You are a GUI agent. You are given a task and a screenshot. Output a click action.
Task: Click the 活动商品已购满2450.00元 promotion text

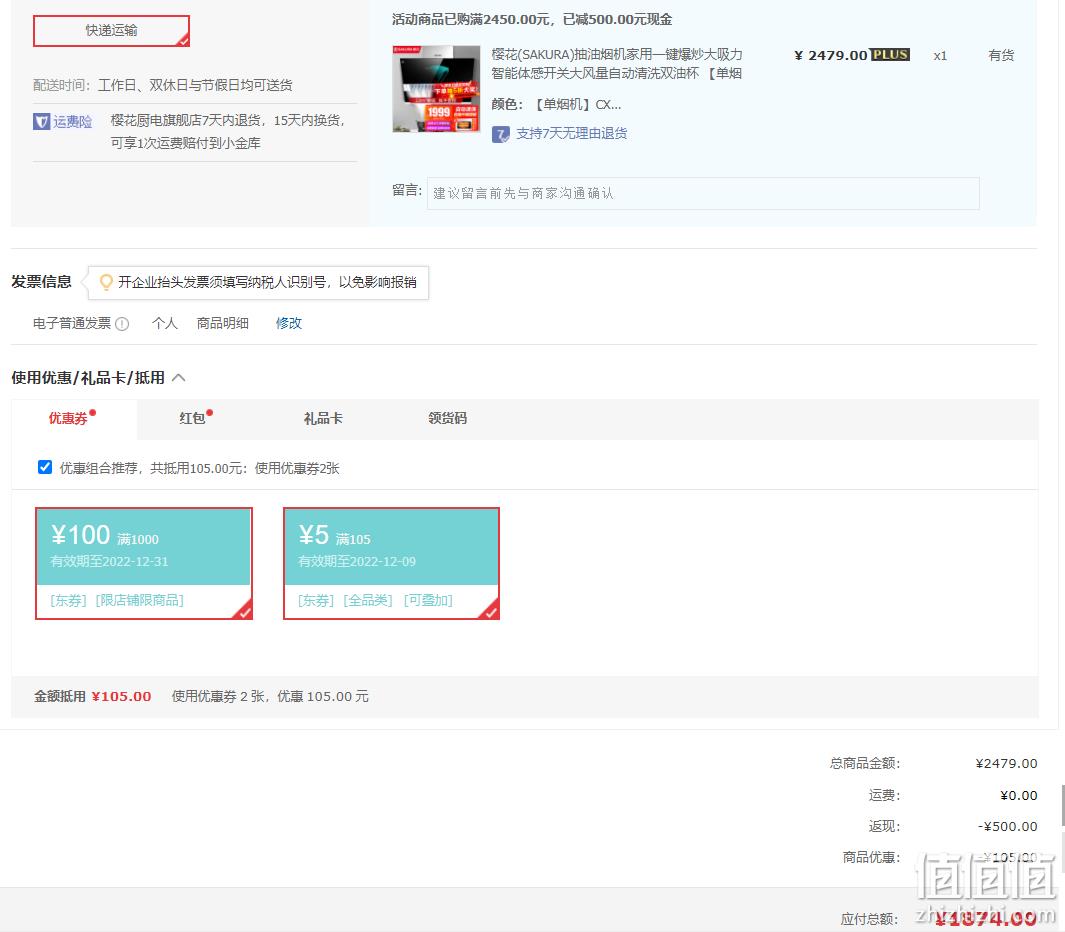click(x=532, y=19)
